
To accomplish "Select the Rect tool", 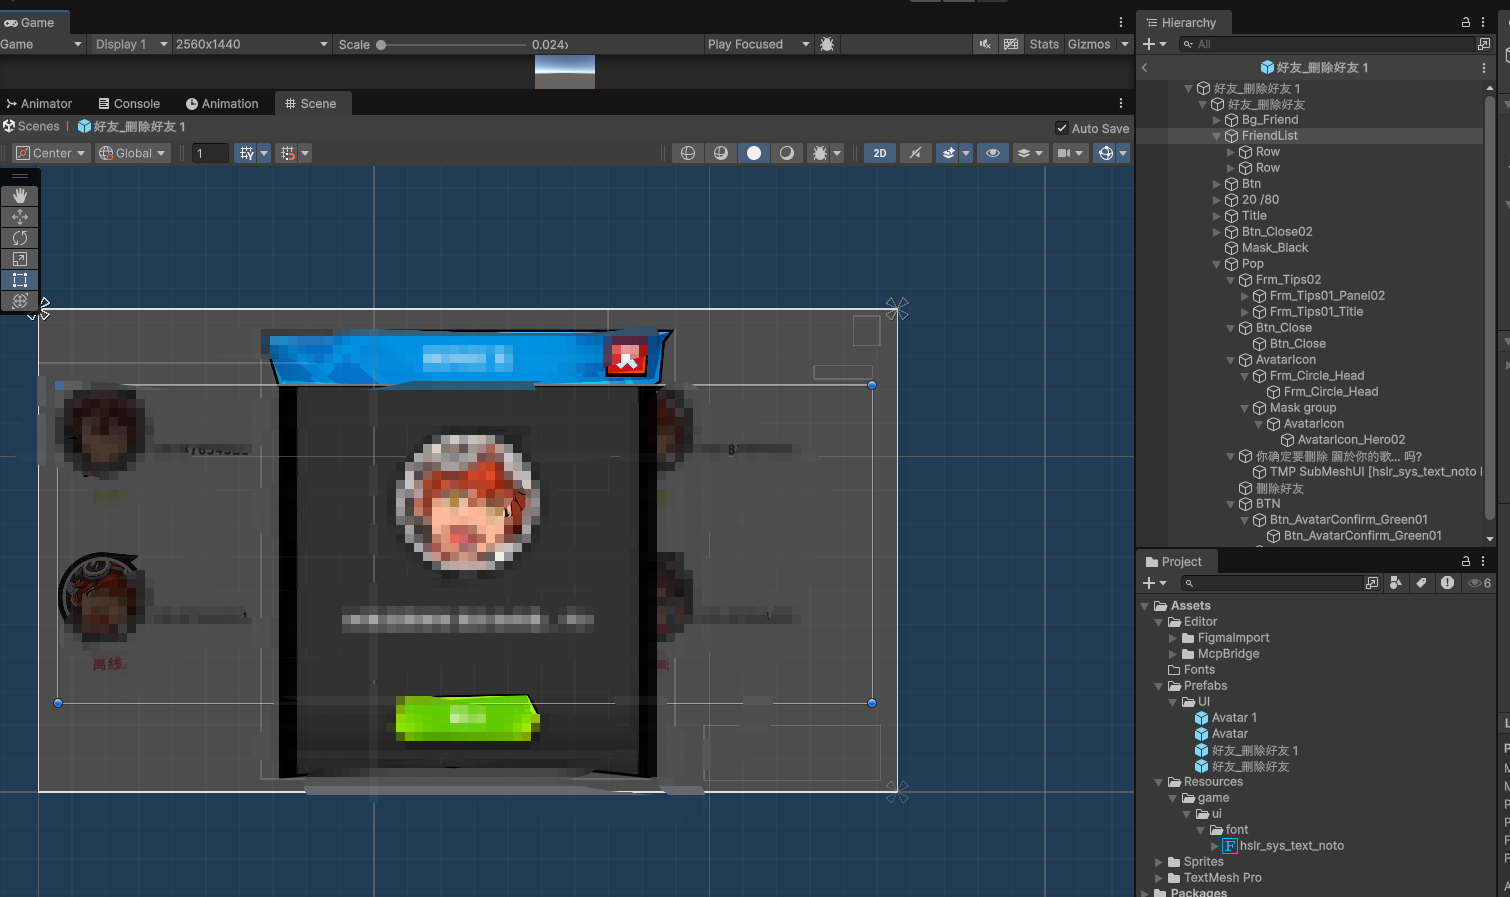I will tap(20, 280).
